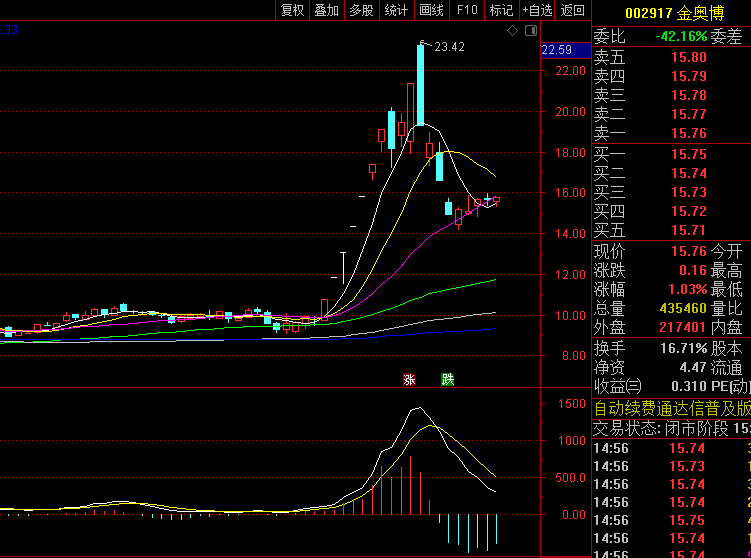Open the 统计 statistics tool
Viewport: 751px width, 558px height.
tap(396, 11)
